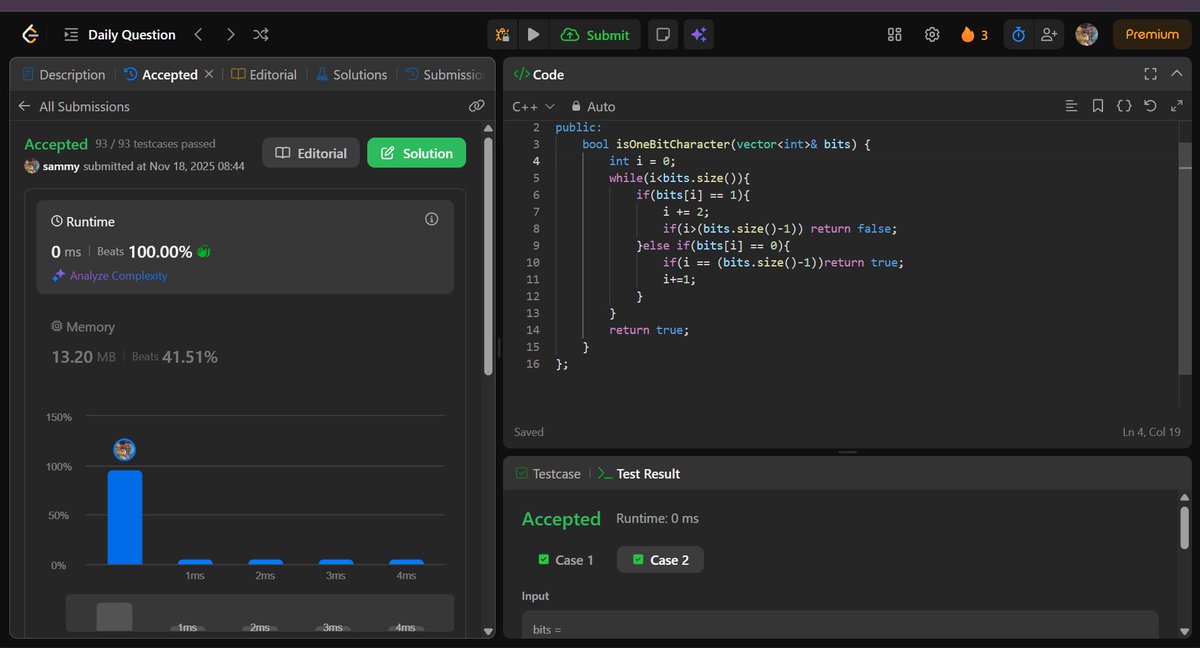Click the test result panel scrollbar
The width and height of the screenshot is (1200, 648).
(1185, 527)
